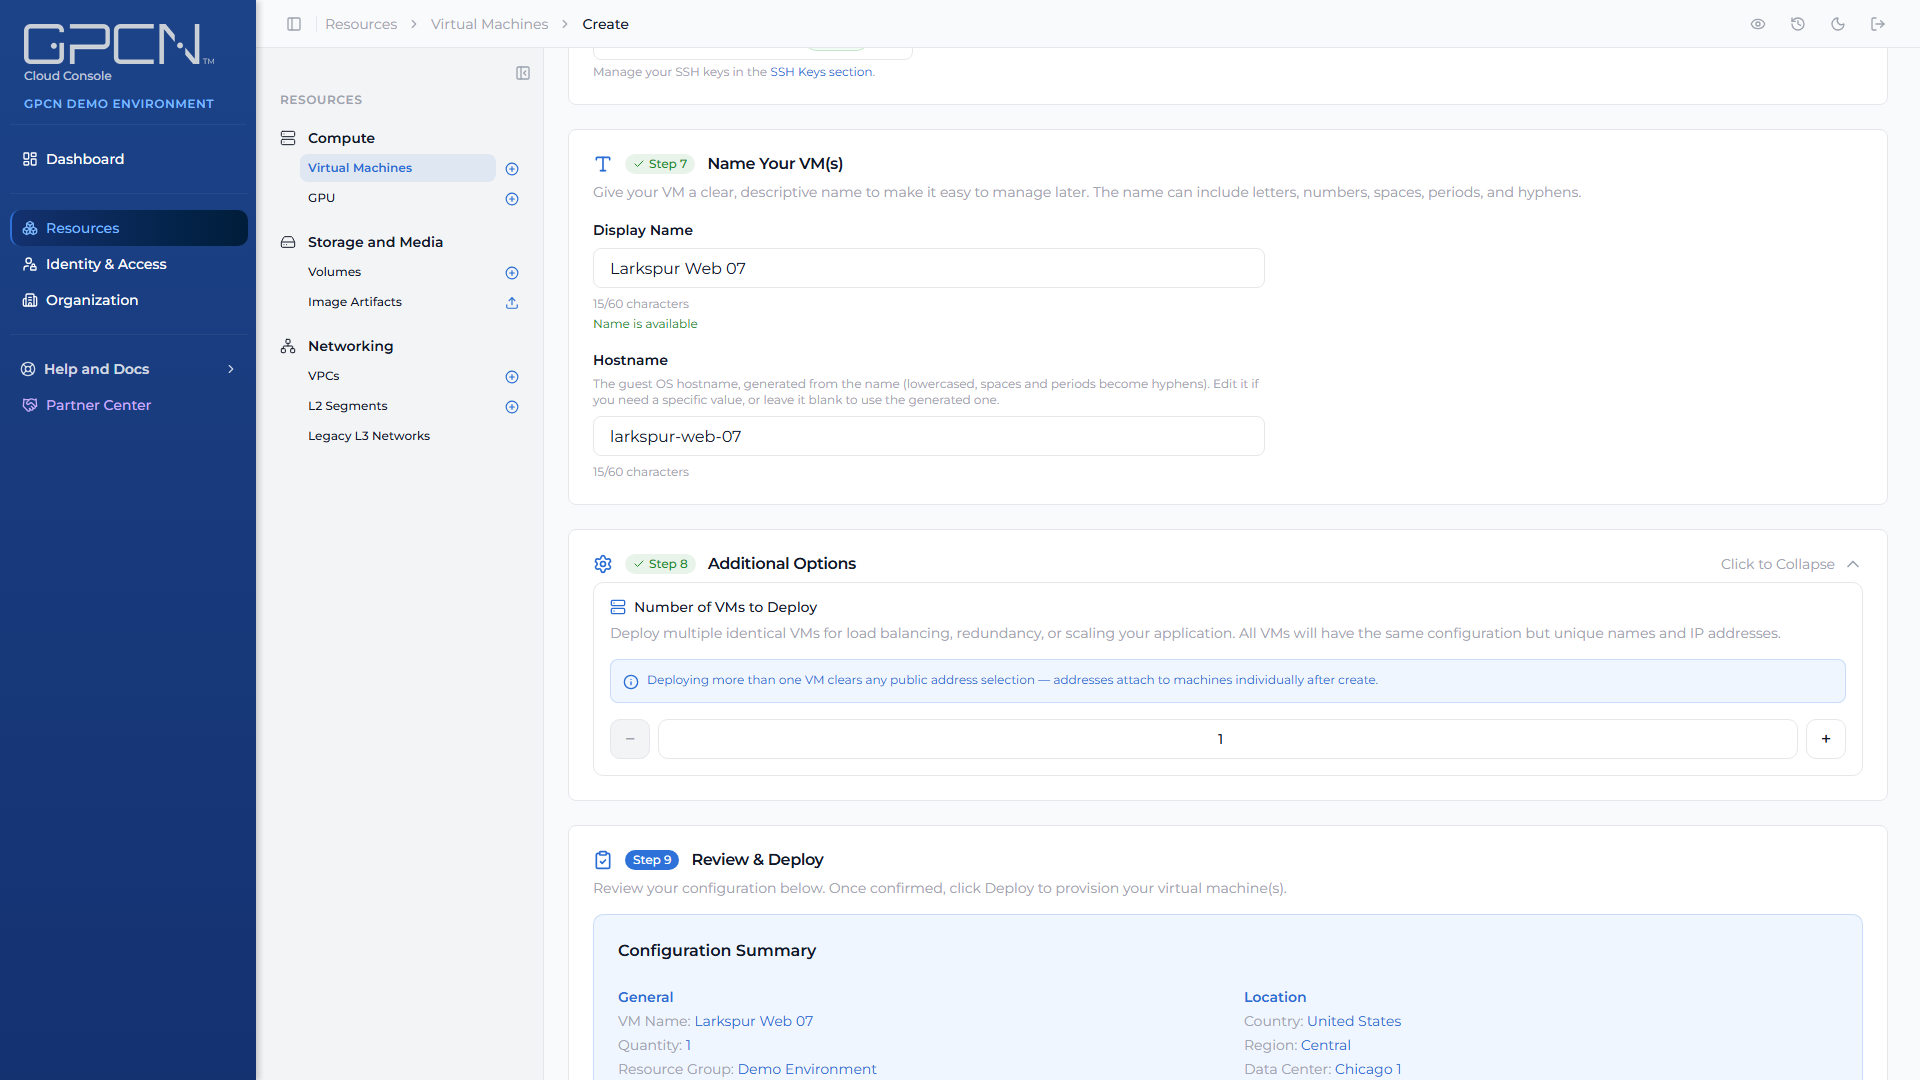The width and height of the screenshot is (1920, 1080).
Task: Click the Name Your VM text icon
Action: click(603, 164)
